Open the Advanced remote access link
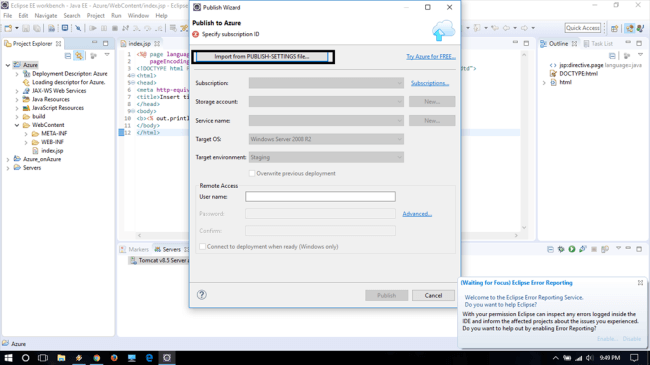The width and height of the screenshot is (650, 365). [417, 214]
